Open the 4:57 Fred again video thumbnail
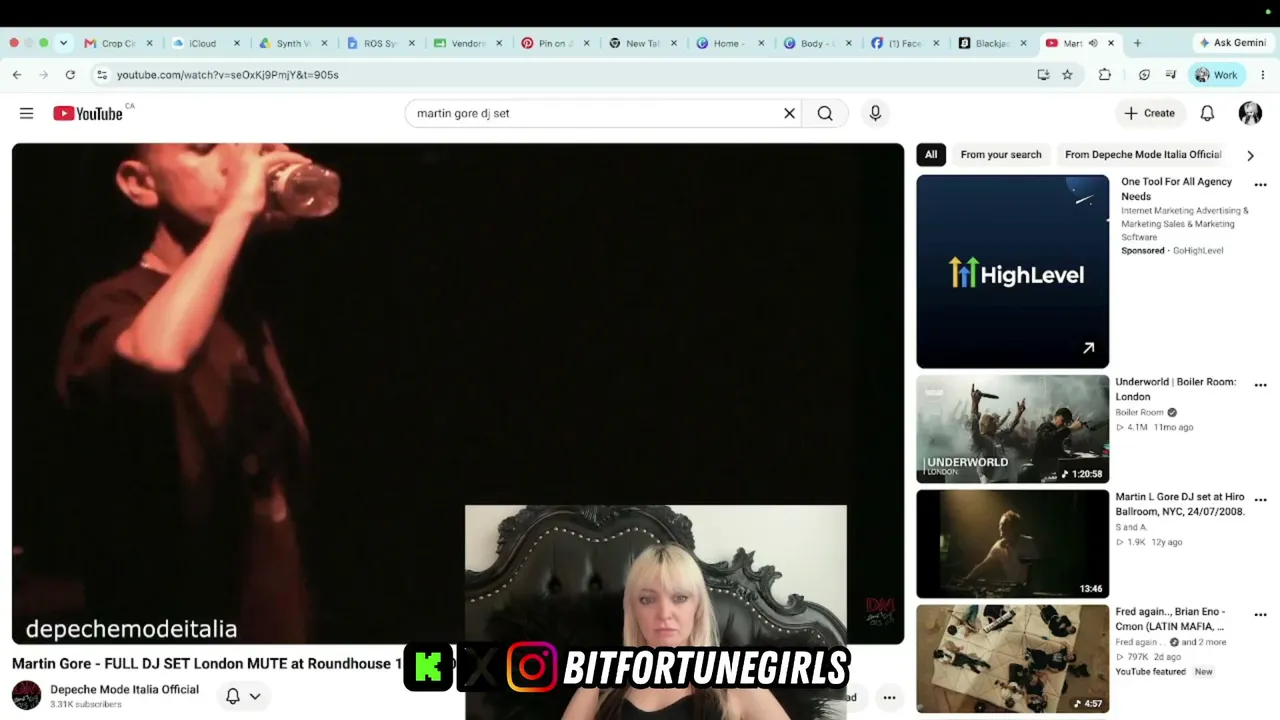This screenshot has width=1280, height=720. tap(1013, 659)
